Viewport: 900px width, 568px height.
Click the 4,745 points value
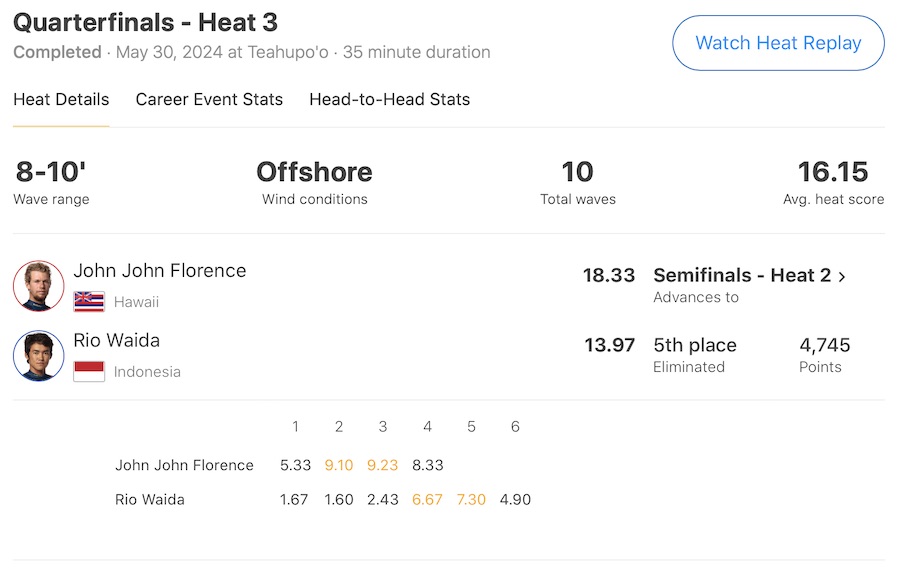(825, 345)
